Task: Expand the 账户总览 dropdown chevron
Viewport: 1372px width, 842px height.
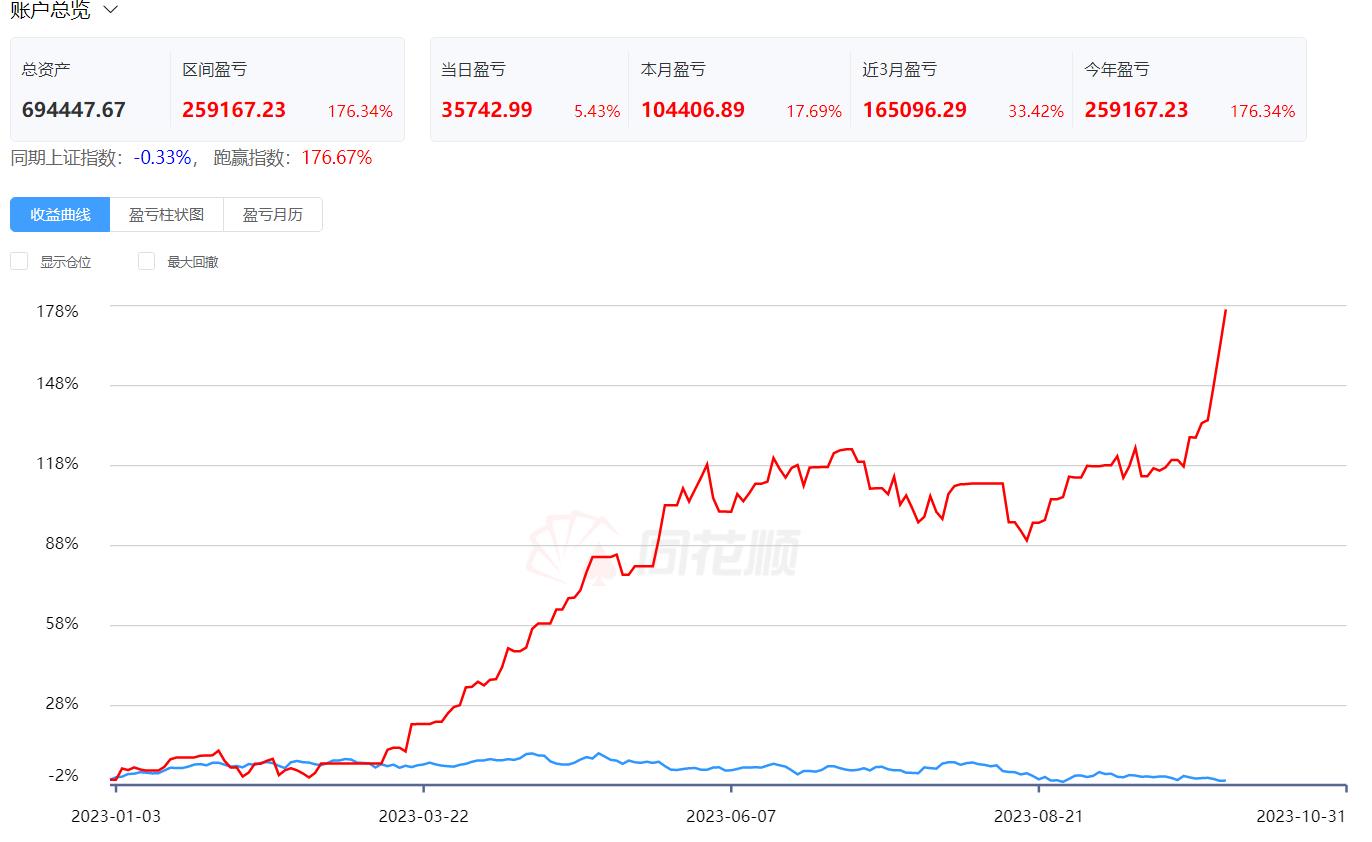Action: tap(111, 10)
